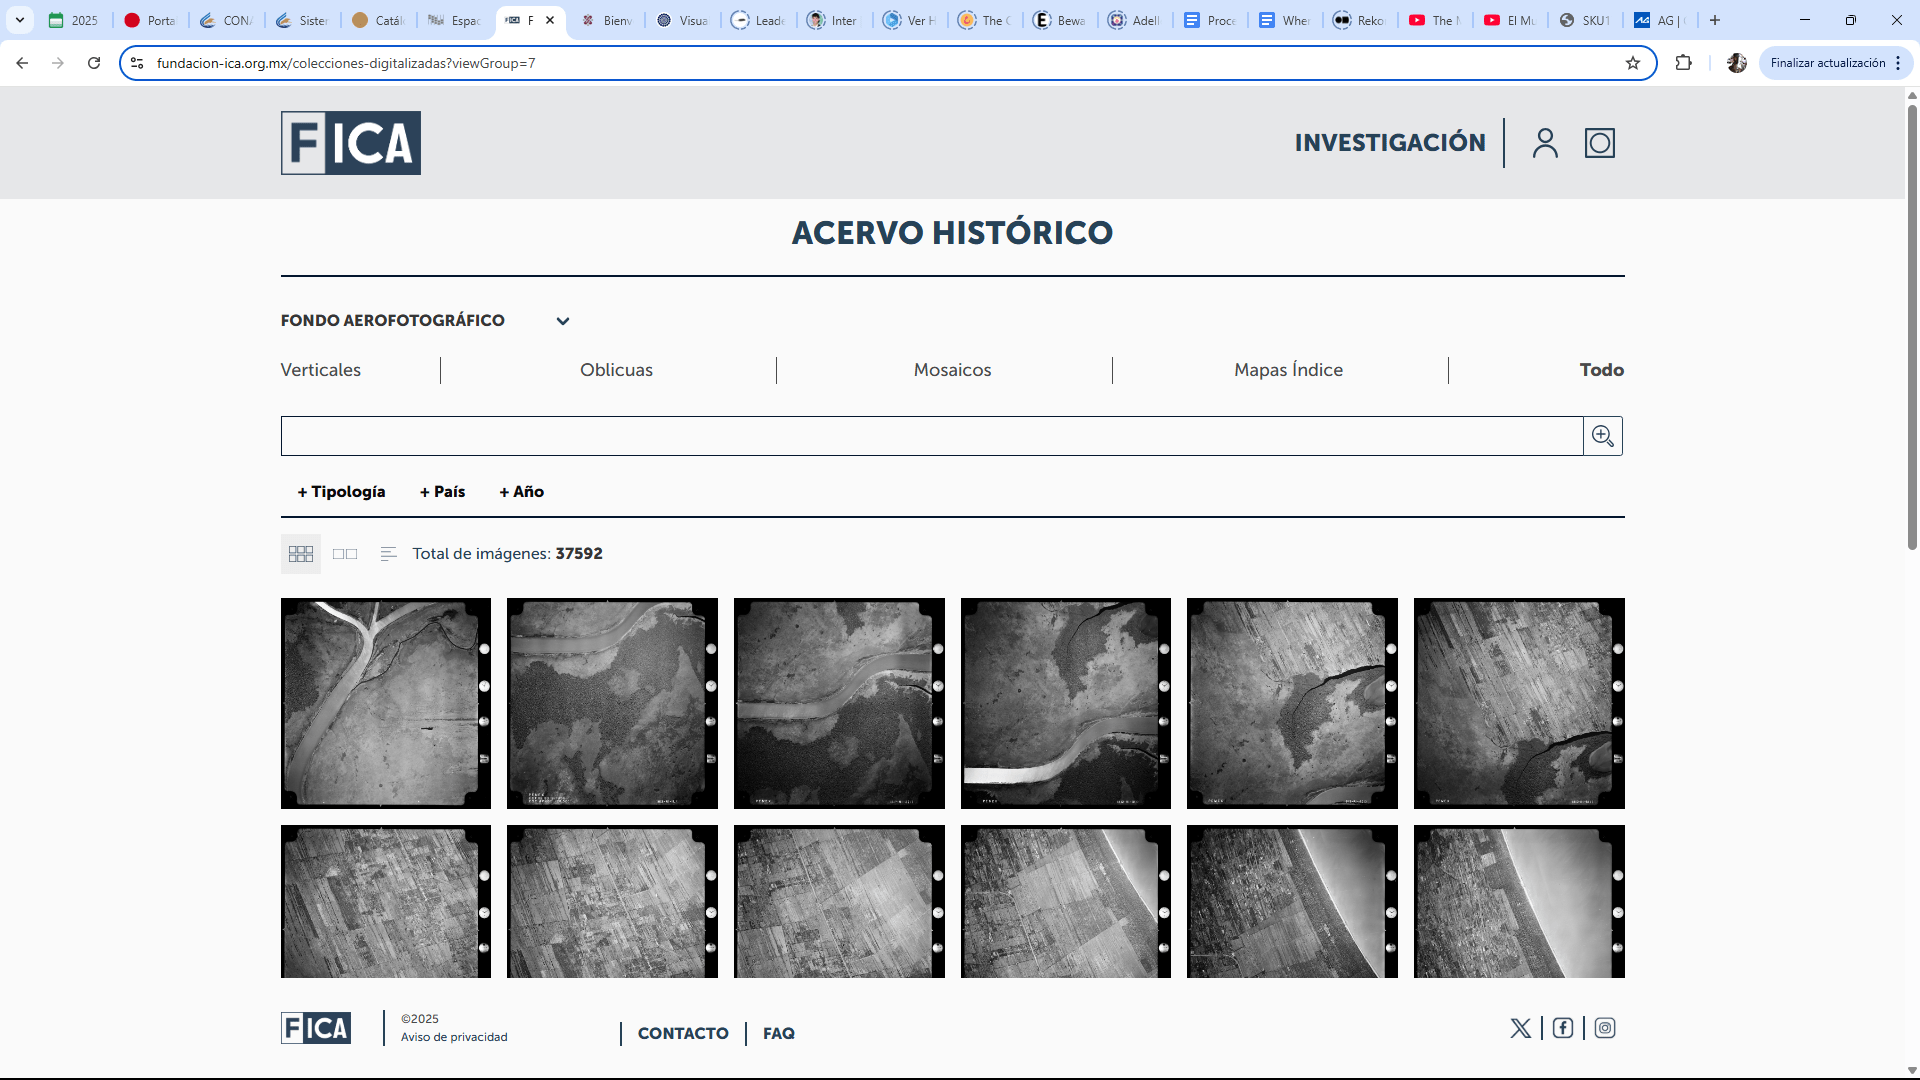Open the Instagram social icon
Screen dimensions: 1920x1080
click(x=1605, y=1028)
